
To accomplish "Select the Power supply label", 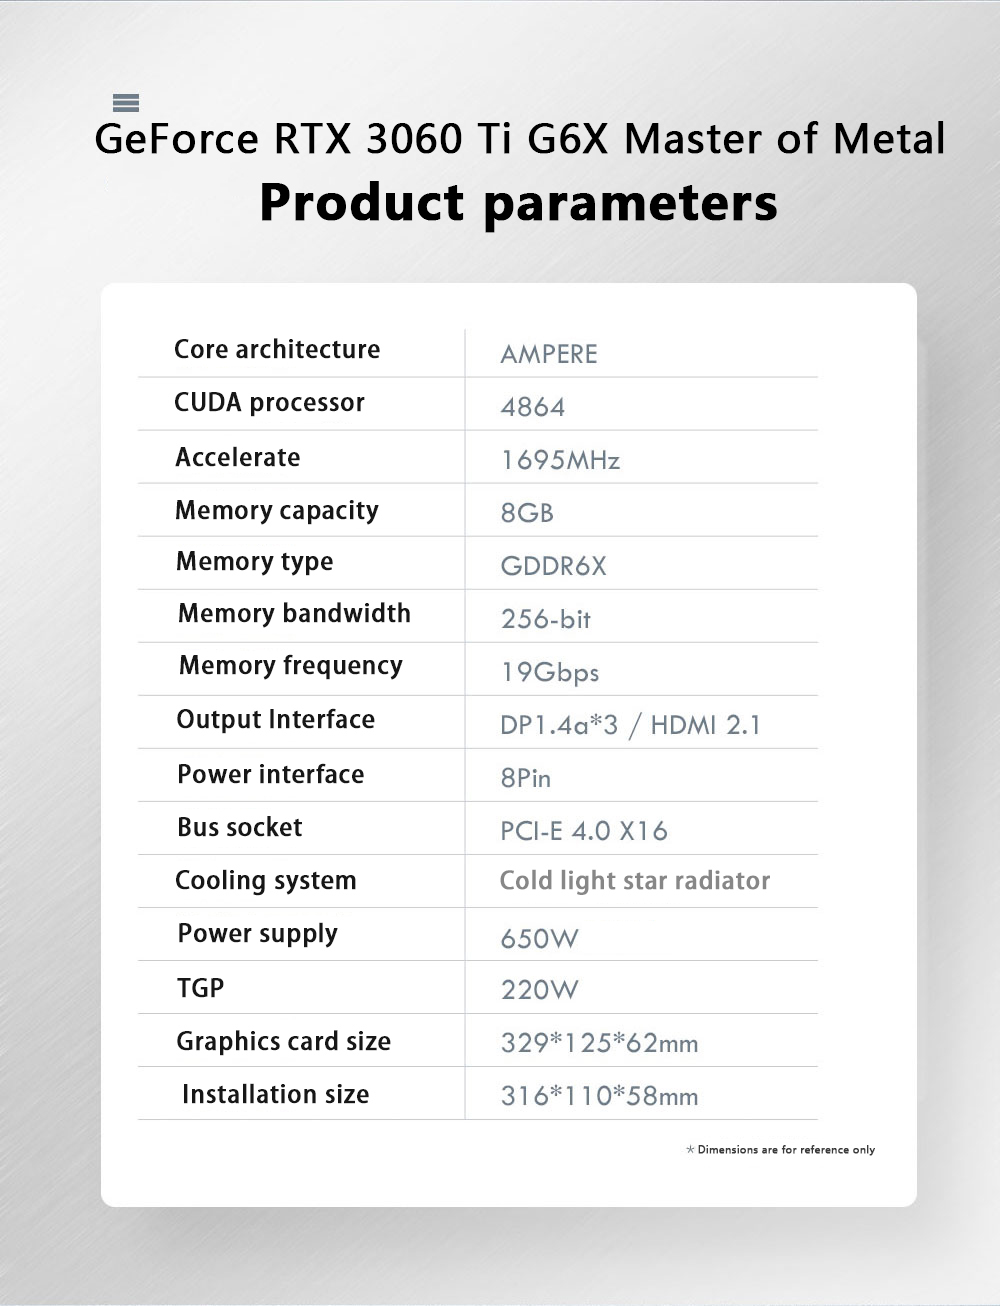I will tap(257, 933).
